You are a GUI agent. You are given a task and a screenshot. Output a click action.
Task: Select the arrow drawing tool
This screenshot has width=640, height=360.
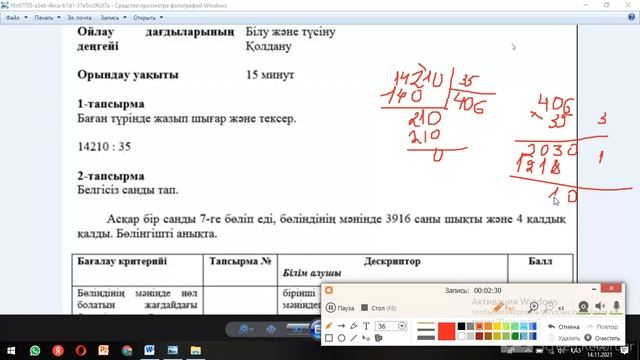click(341, 326)
